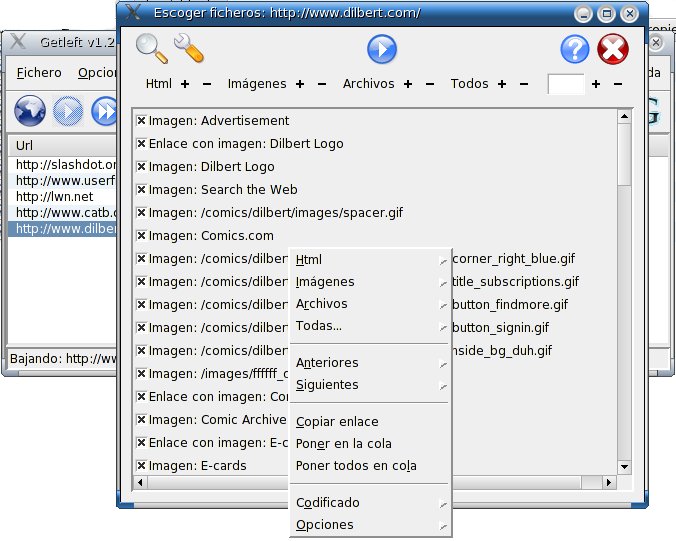Toggle Imagen: Search the Web checkbox
The height and width of the screenshot is (541, 676).
(x=141, y=189)
